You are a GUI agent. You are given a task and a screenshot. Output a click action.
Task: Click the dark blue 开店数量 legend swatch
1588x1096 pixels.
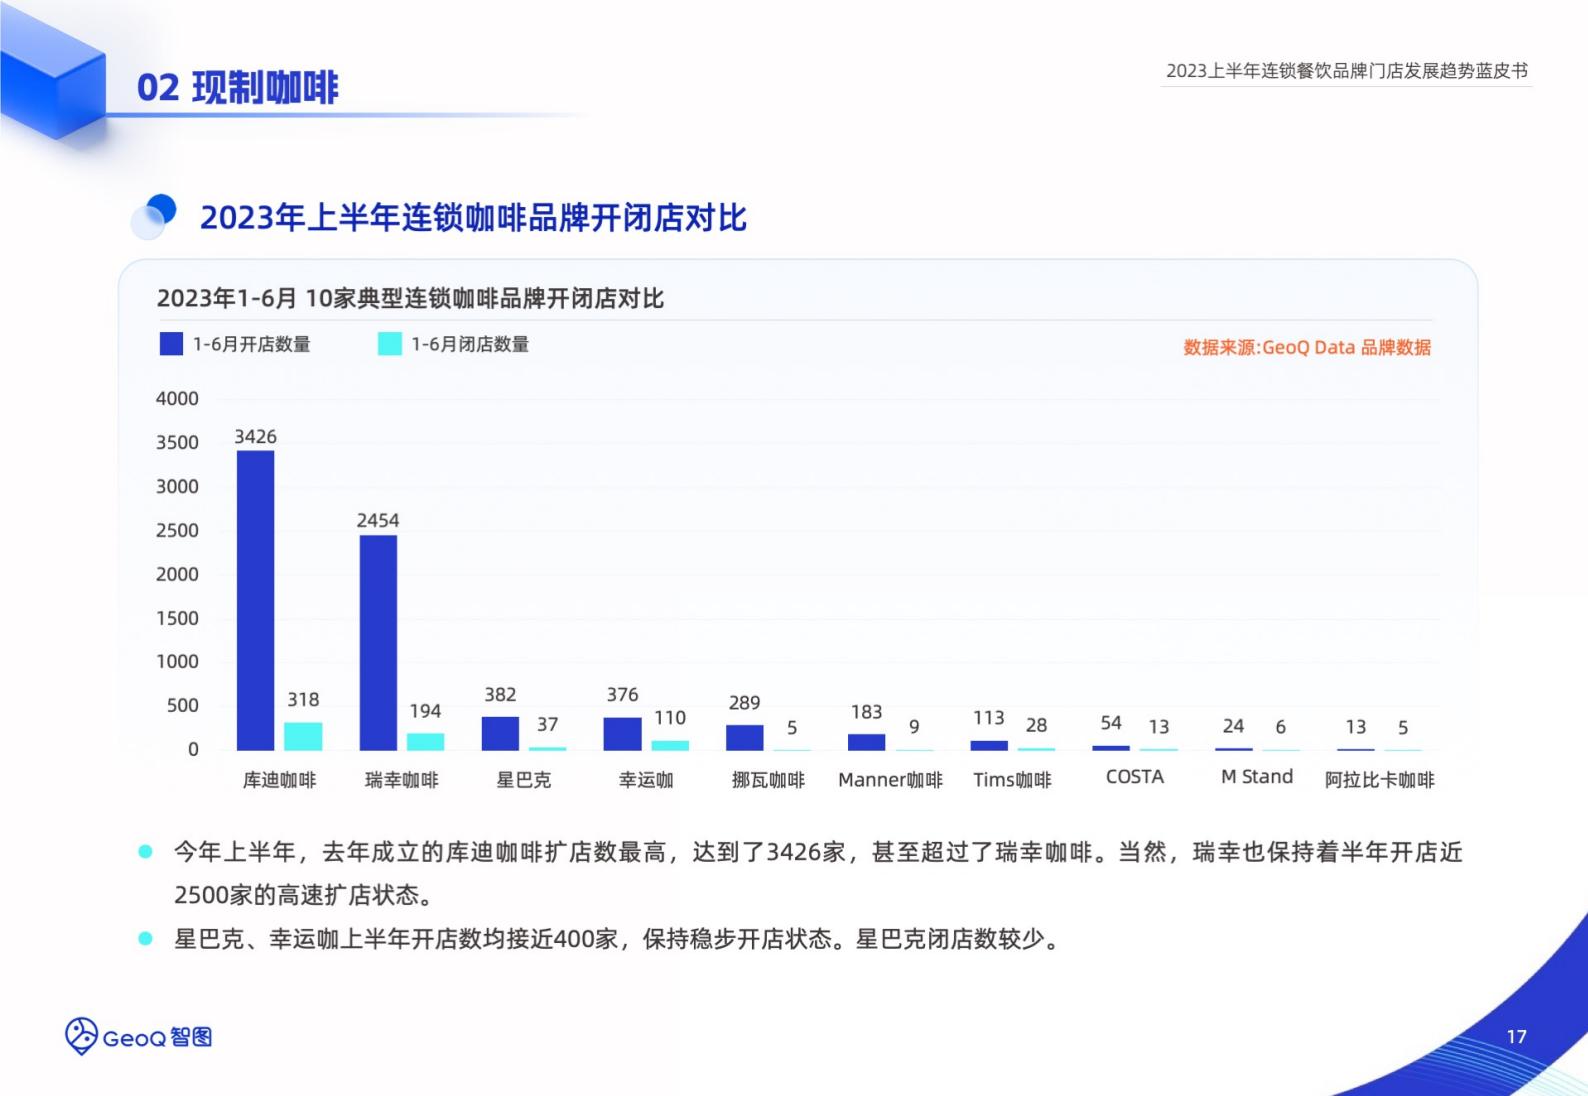(171, 344)
